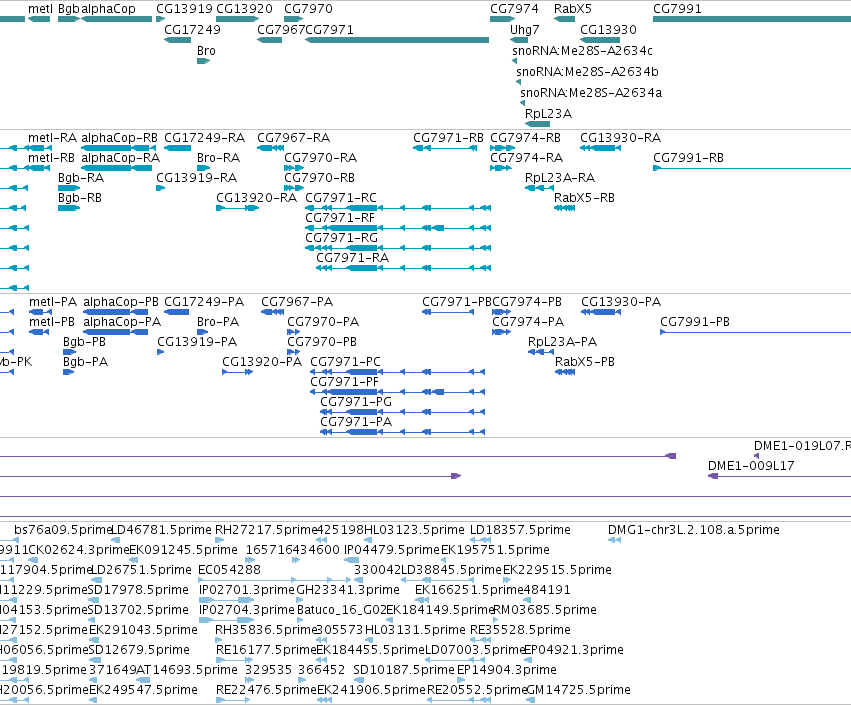Click the alphaCop gene label
The height and width of the screenshot is (705, 851).
(108, 9)
